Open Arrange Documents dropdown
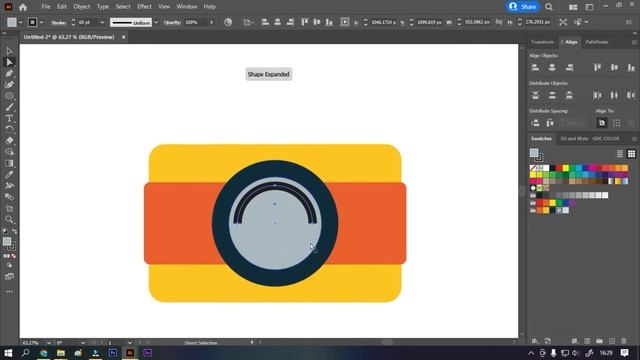Viewport: 640px width, 360px height. click(573, 7)
